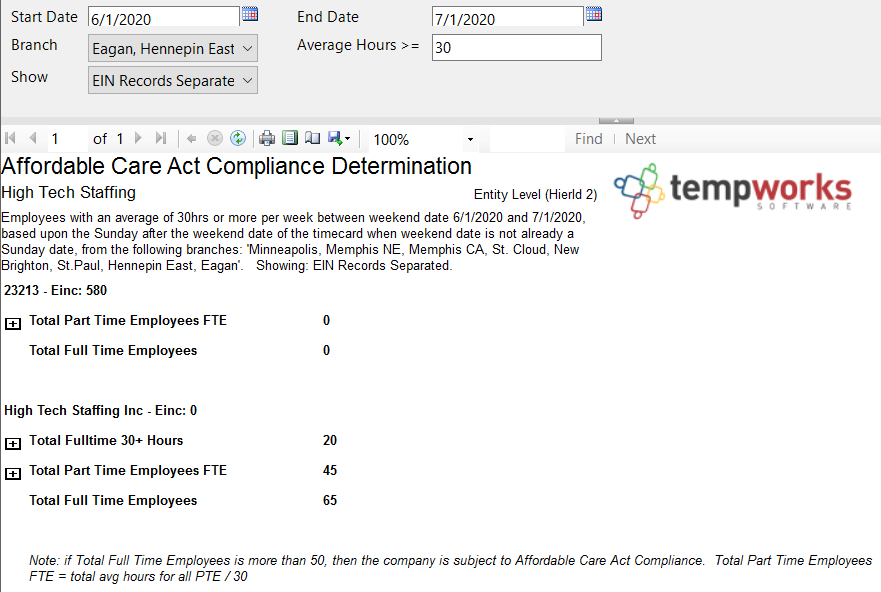
Task: Click the Affordable Care Act Compliance Determination title
Action: coord(237,166)
